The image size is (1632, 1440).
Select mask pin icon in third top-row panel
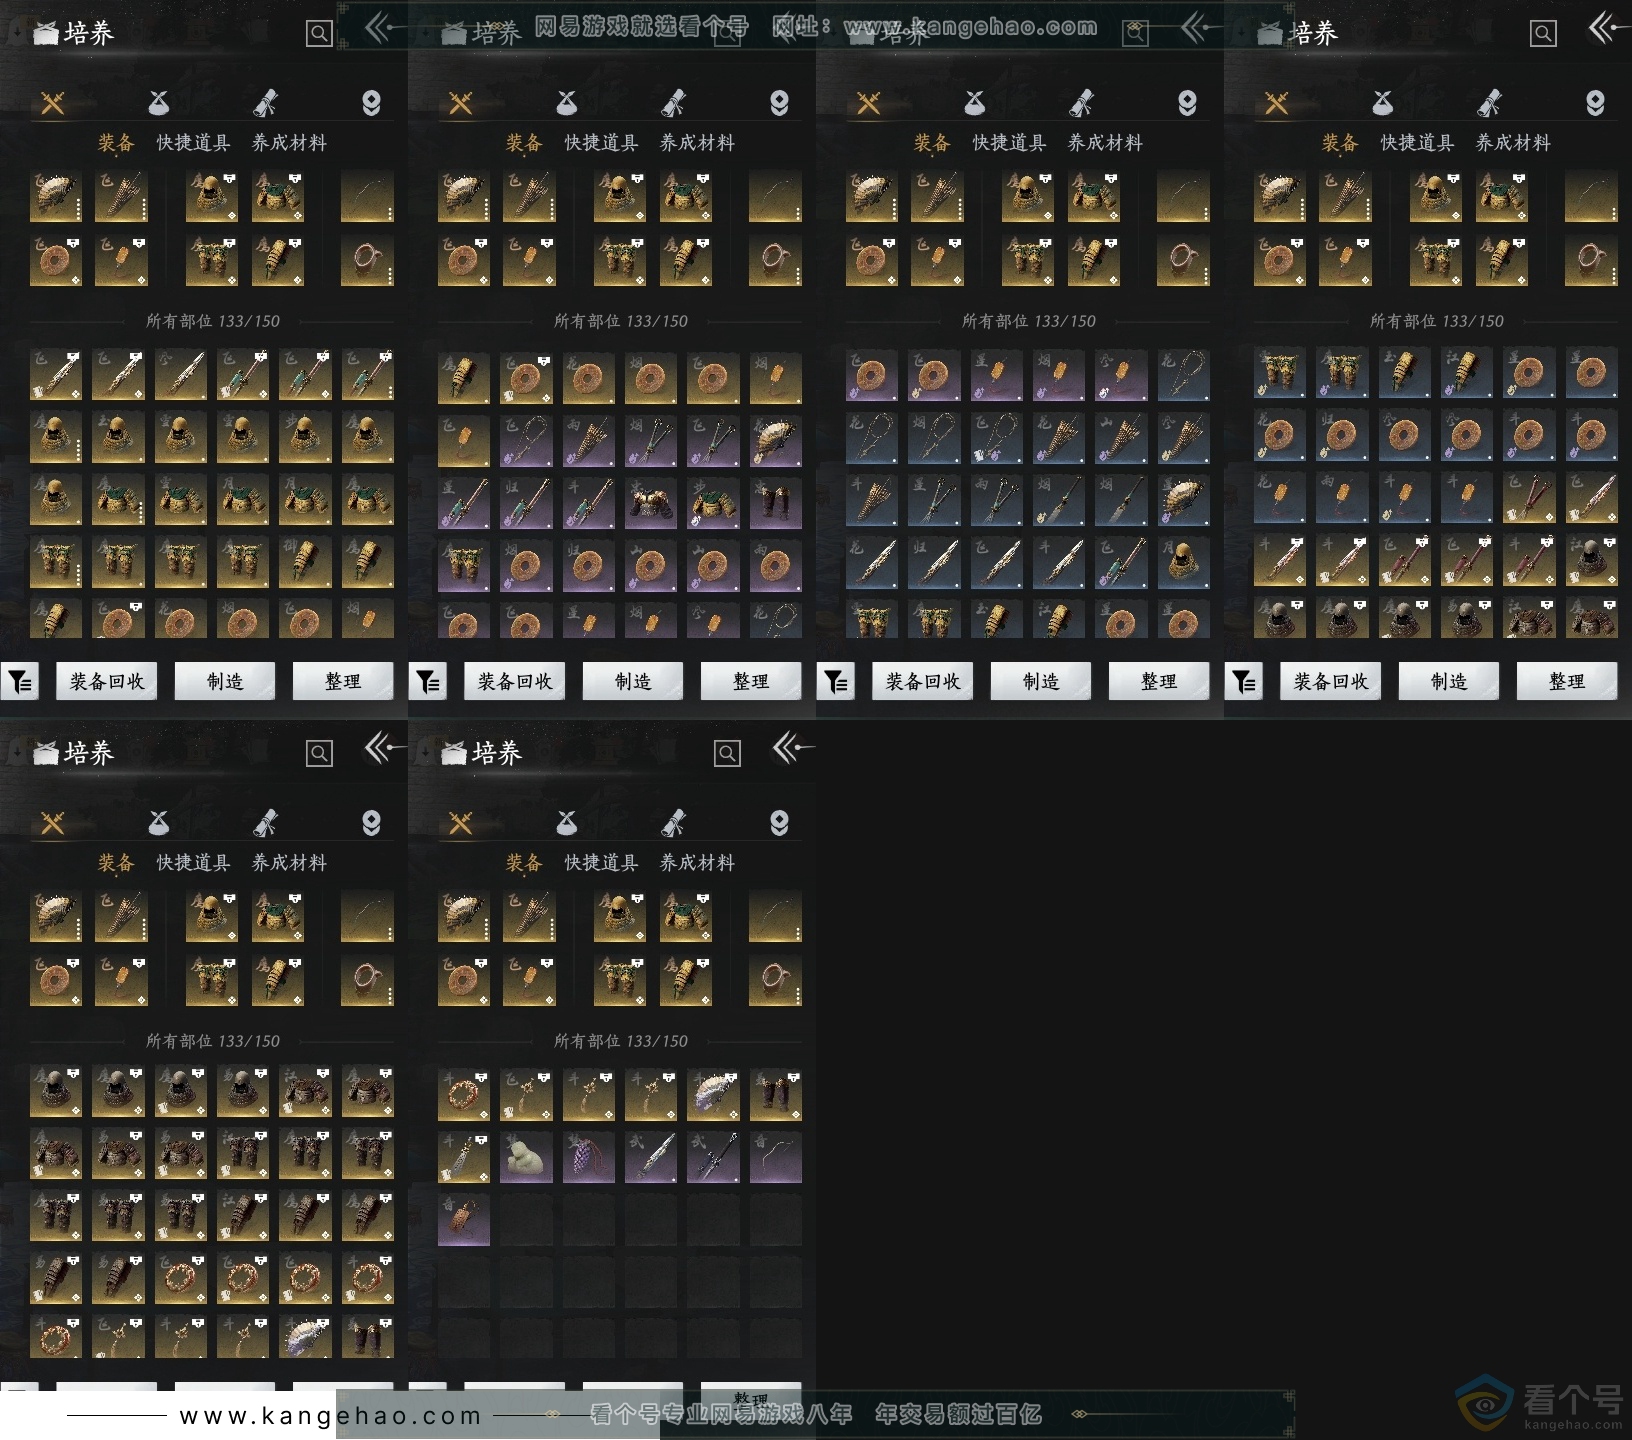click(1187, 103)
